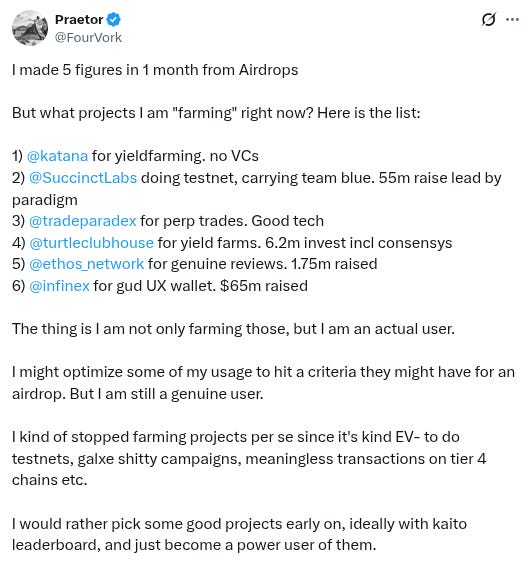This screenshot has width=528, height=563.
Task: Visit the @turtleclubhouse mention
Action: (91, 243)
